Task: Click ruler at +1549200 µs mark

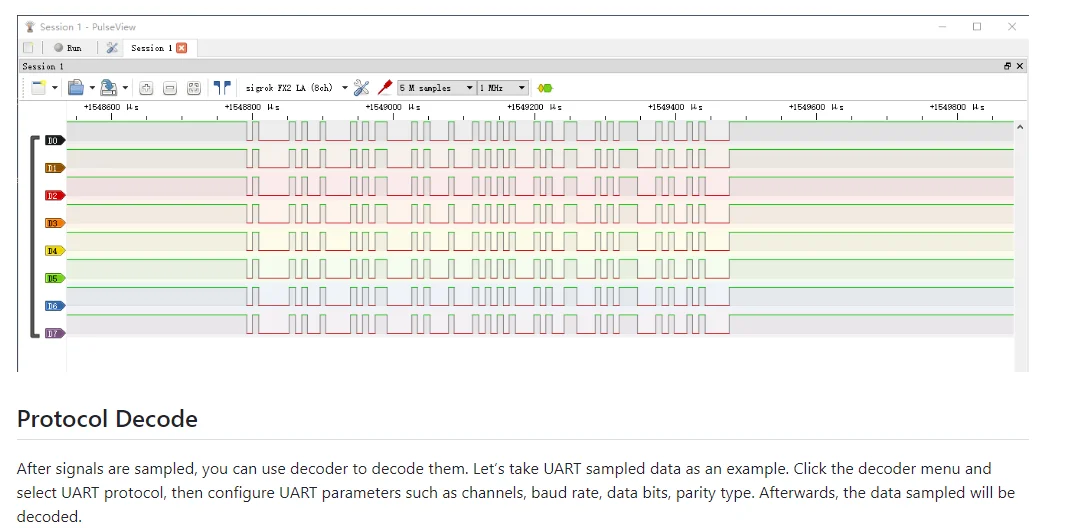Action: point(534,108)
